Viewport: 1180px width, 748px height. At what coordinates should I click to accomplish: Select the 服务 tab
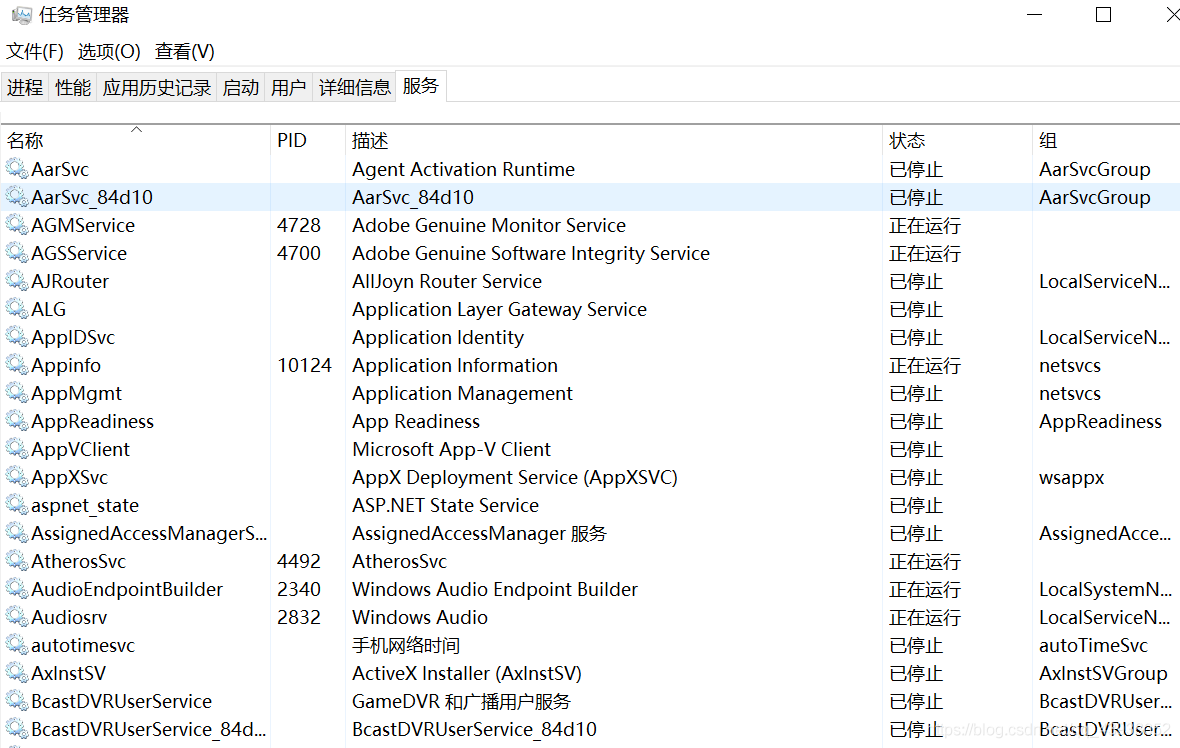[x=421, y=86]
